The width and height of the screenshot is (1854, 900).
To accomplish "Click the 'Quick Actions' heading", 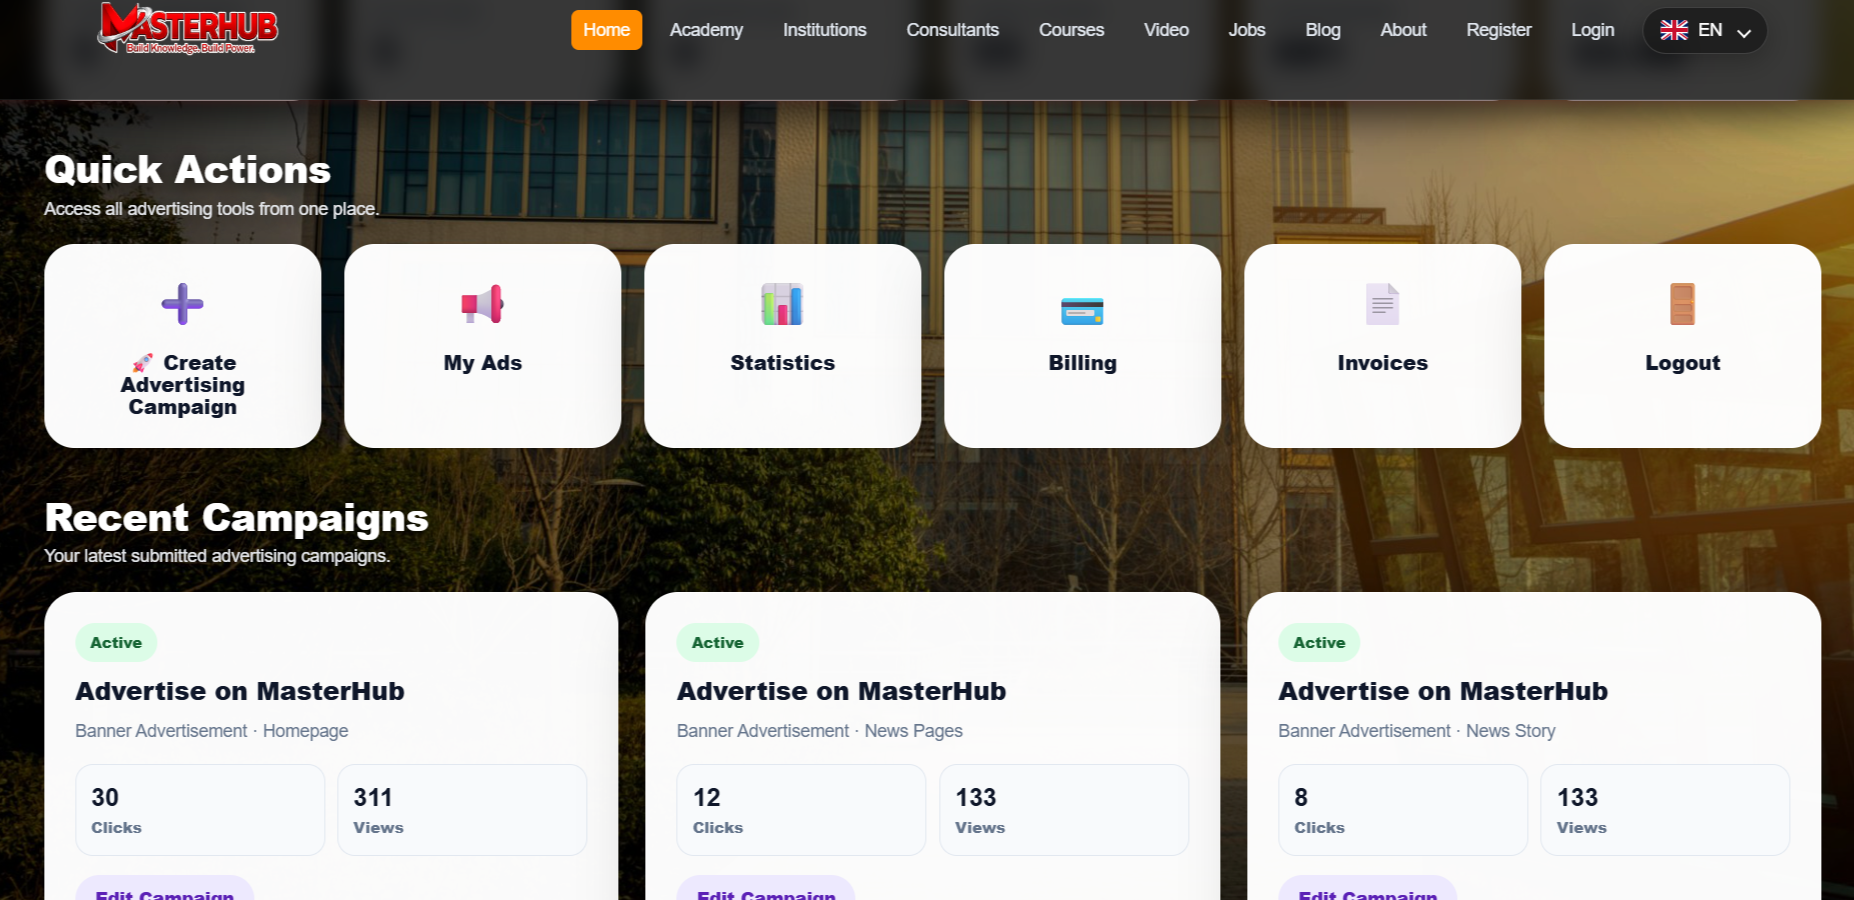I will (188, 170).
